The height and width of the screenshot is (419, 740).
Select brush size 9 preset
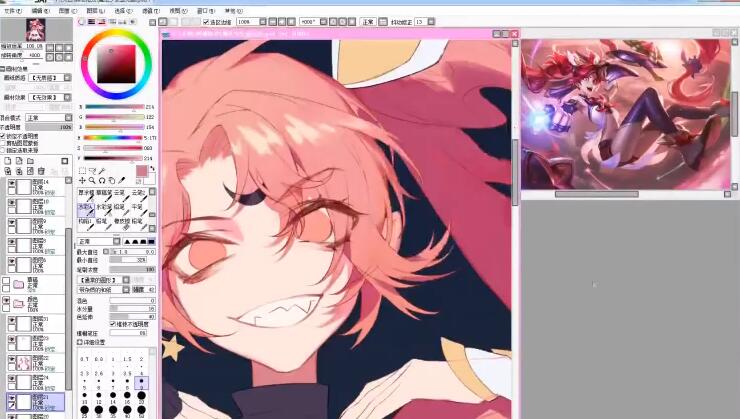click(x=141, y=383)
